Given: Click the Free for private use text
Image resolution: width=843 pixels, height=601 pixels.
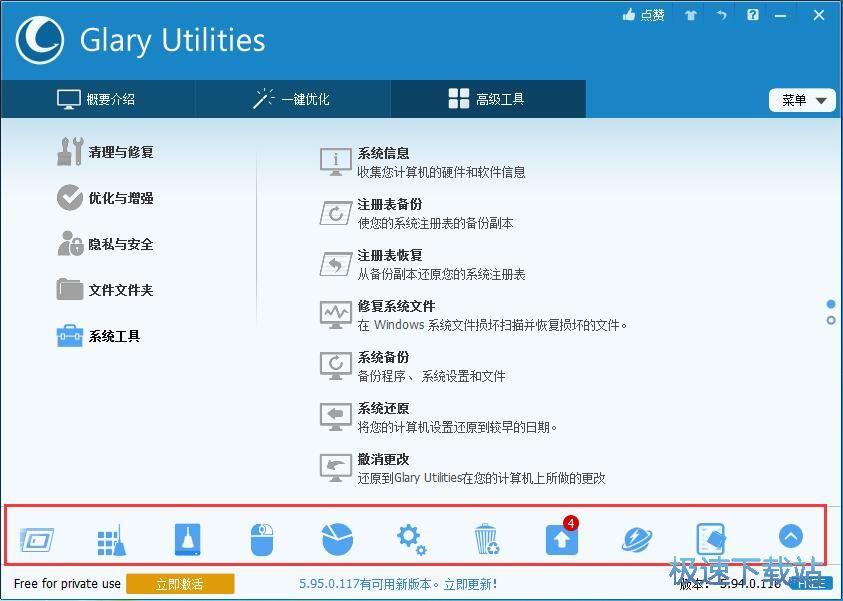Looking at the screenshot, I should 67,584.
